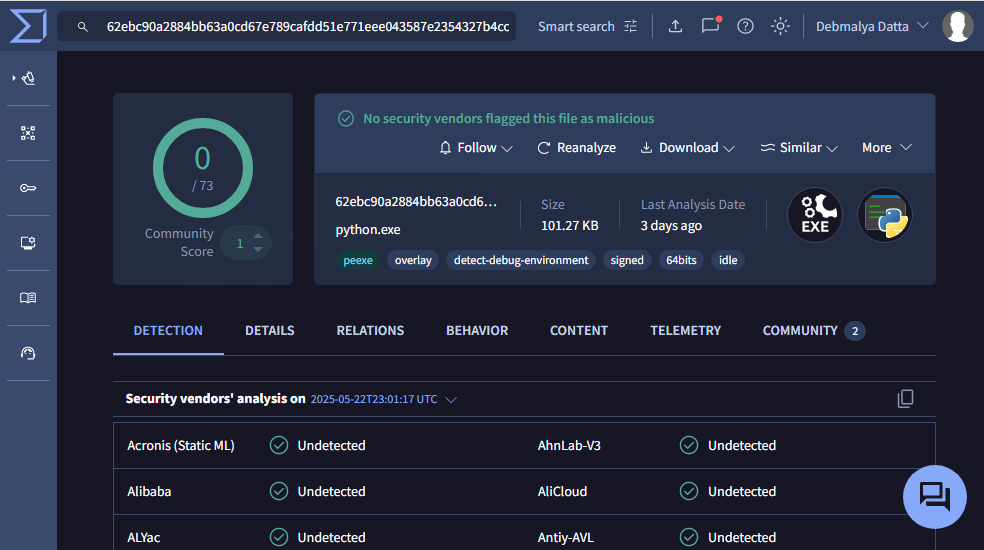This screenshot has width=984, height=550.
Task: Click the 2025-05-22T23:01:17 UTC date link
Action: point(374,399)
